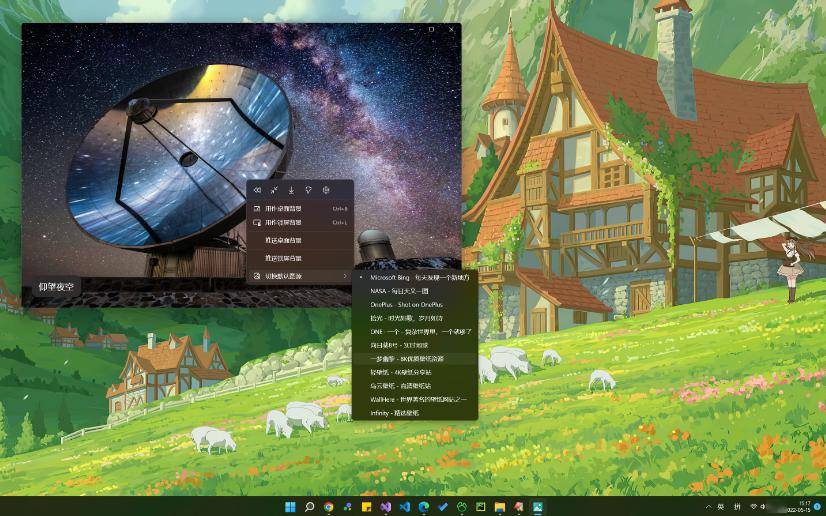Select 推送锁屏背景 in the context menu
This screenshot has width=826, height=516.
[x=300, y=258]
